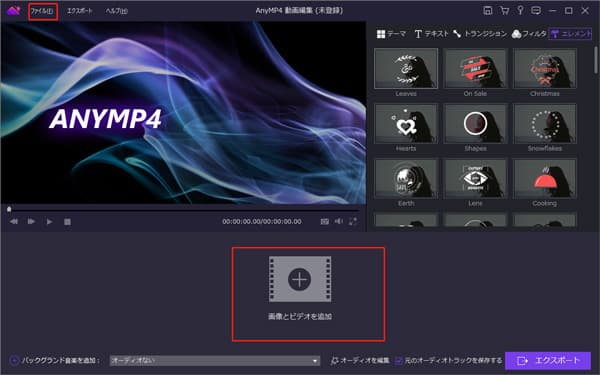Click the snapshot camera icon

[324, 222]
